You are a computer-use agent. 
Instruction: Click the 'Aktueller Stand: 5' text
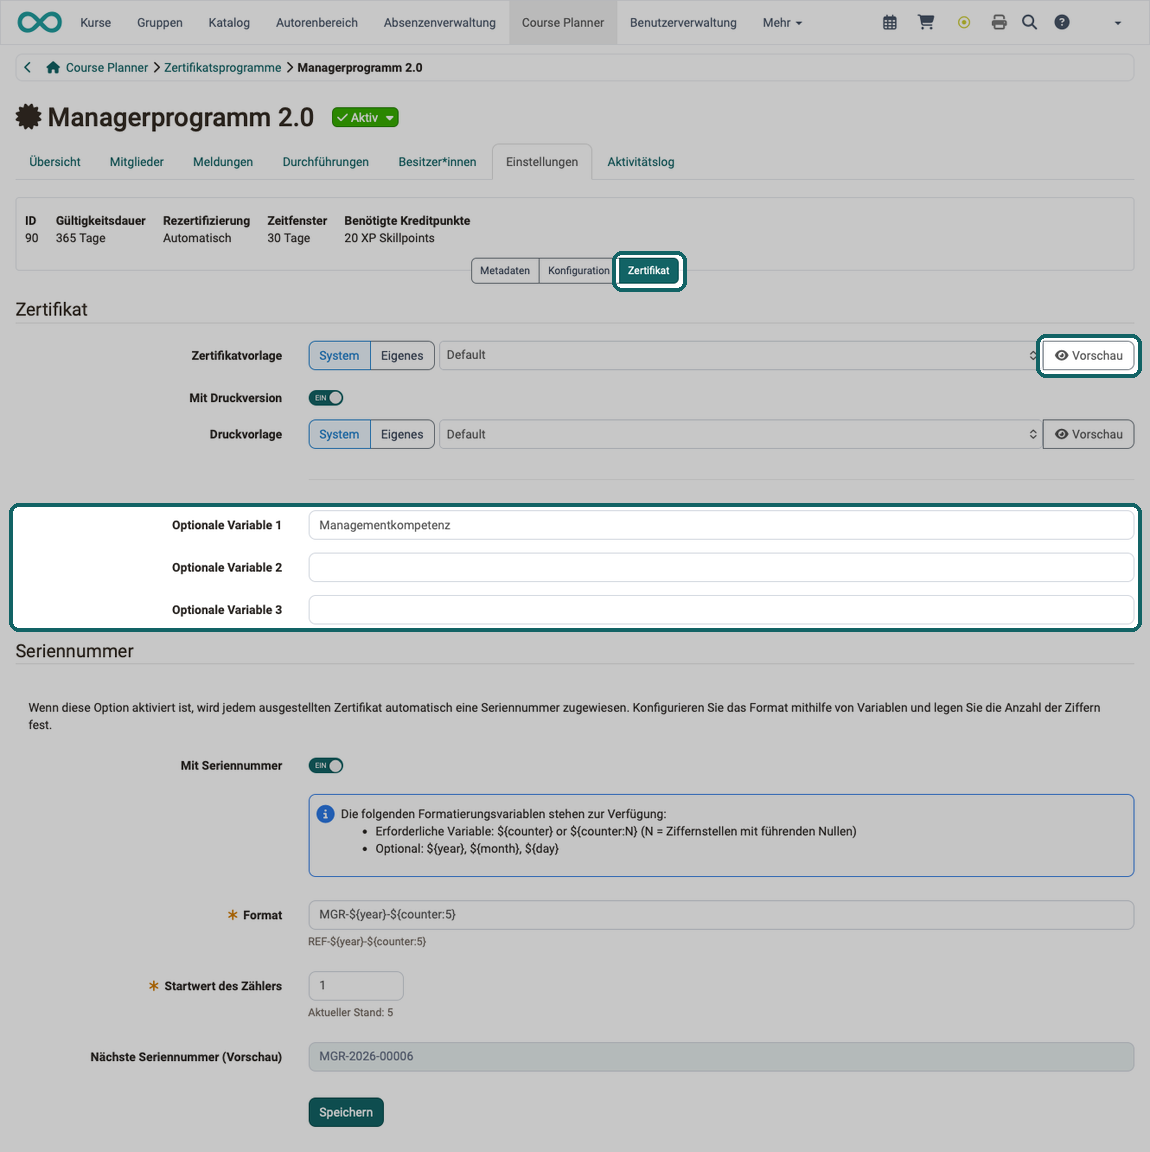351,1012
